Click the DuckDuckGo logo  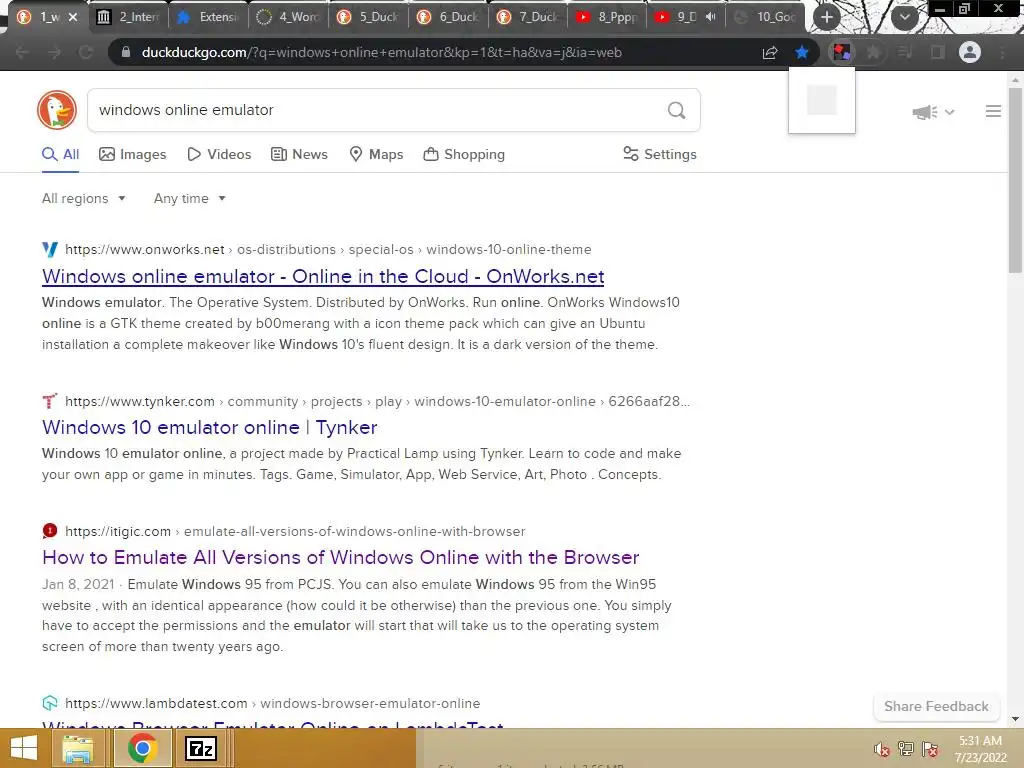pyautogui.click(x=57, y=110)
